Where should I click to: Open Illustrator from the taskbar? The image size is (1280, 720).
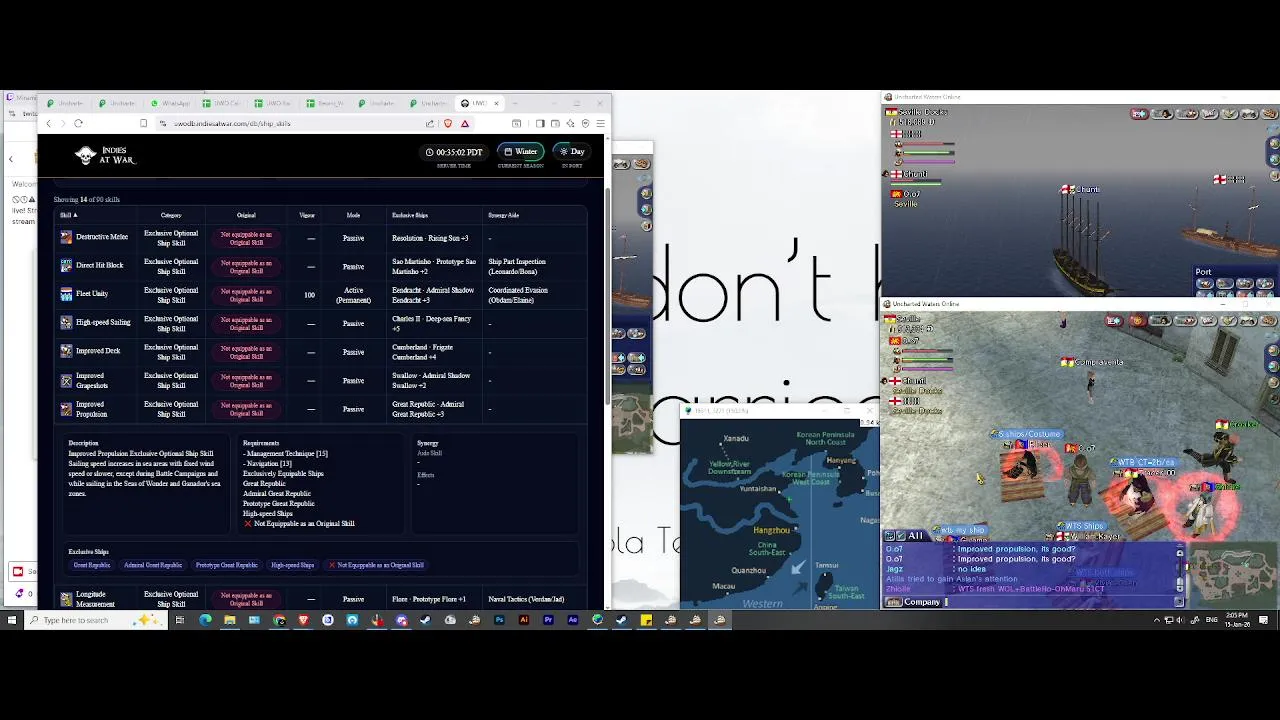(524, 620)
